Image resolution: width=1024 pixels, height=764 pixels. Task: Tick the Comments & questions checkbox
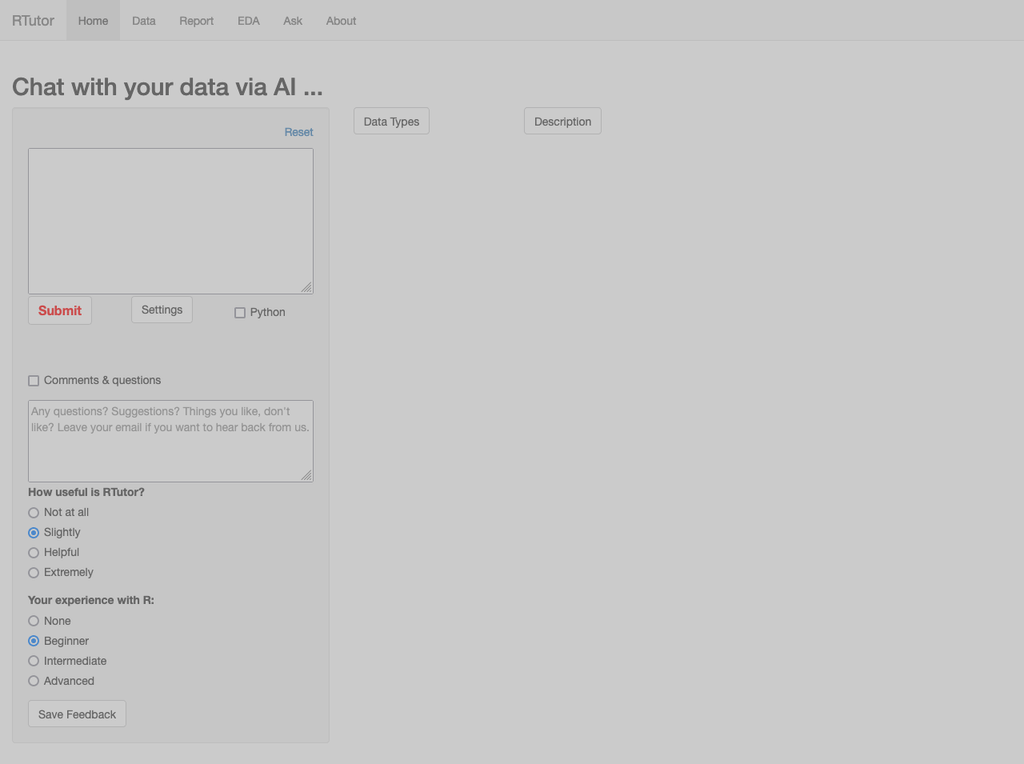(33, 381)
